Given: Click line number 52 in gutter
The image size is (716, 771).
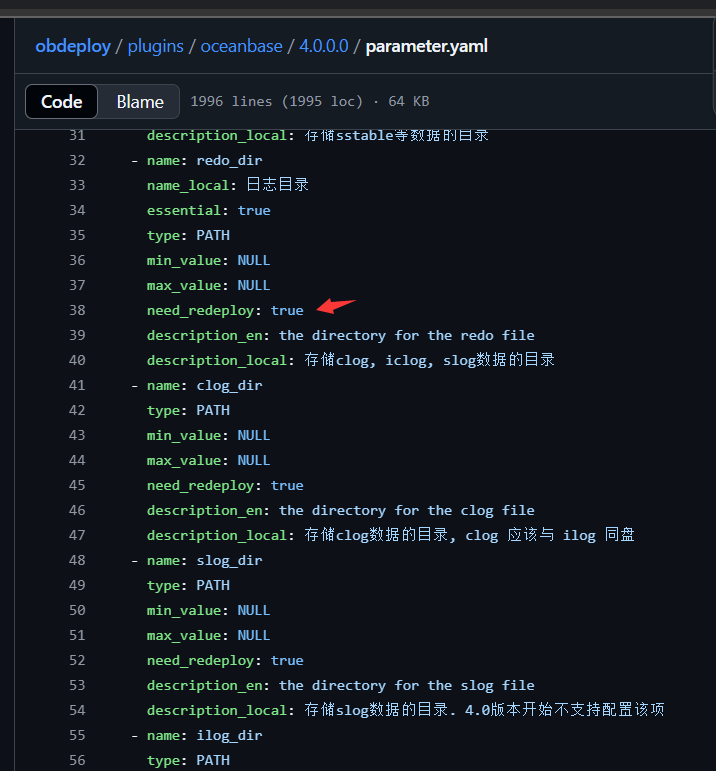Looking at the screenshot, I should coord(77,660).
